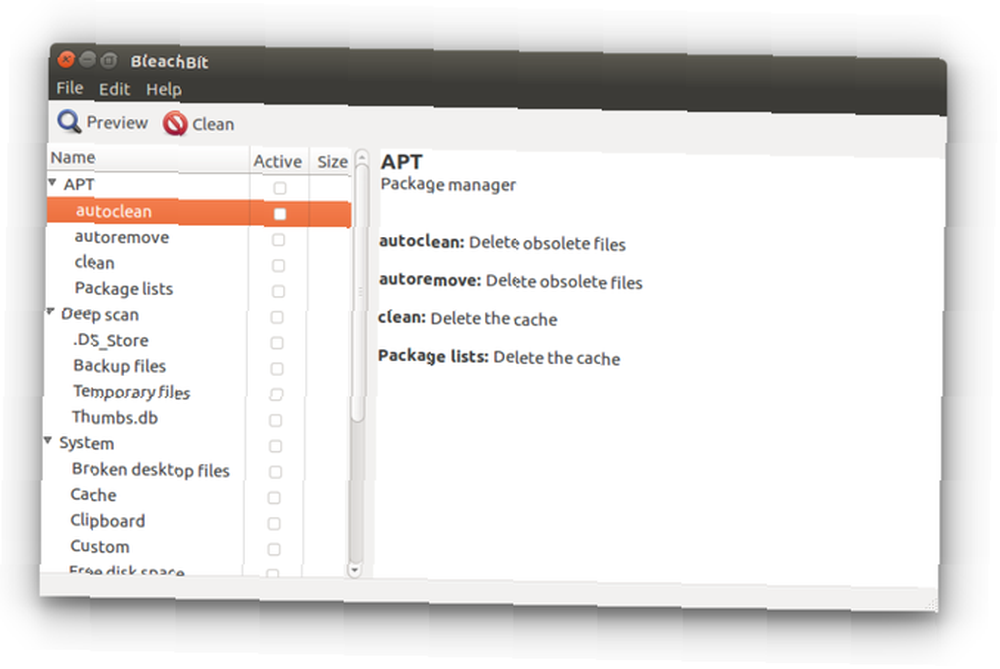Screen dimensions: 1000x669
Task: Select the Temporary files row
Action: click(196, 392)
